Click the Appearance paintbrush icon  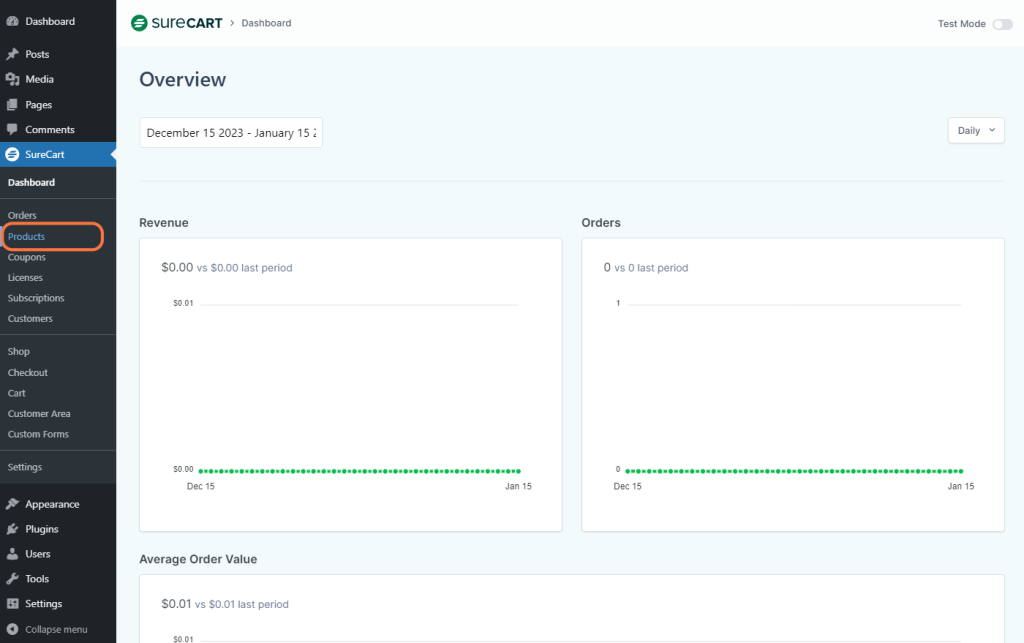coord(12,504)
